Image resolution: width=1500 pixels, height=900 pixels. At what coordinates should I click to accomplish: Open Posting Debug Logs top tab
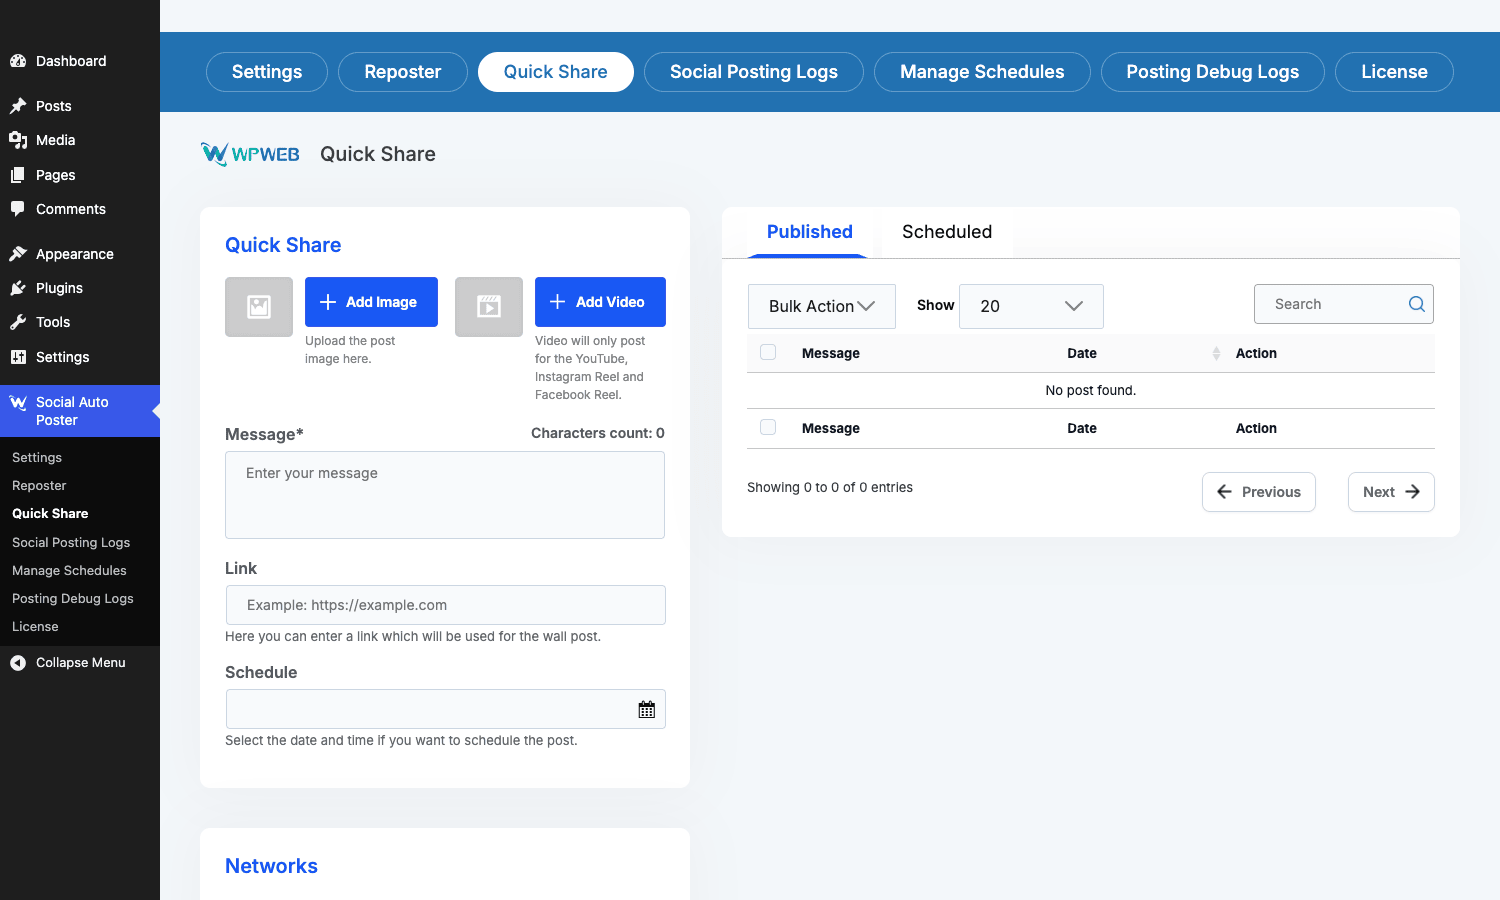[x=1213, y=72]
